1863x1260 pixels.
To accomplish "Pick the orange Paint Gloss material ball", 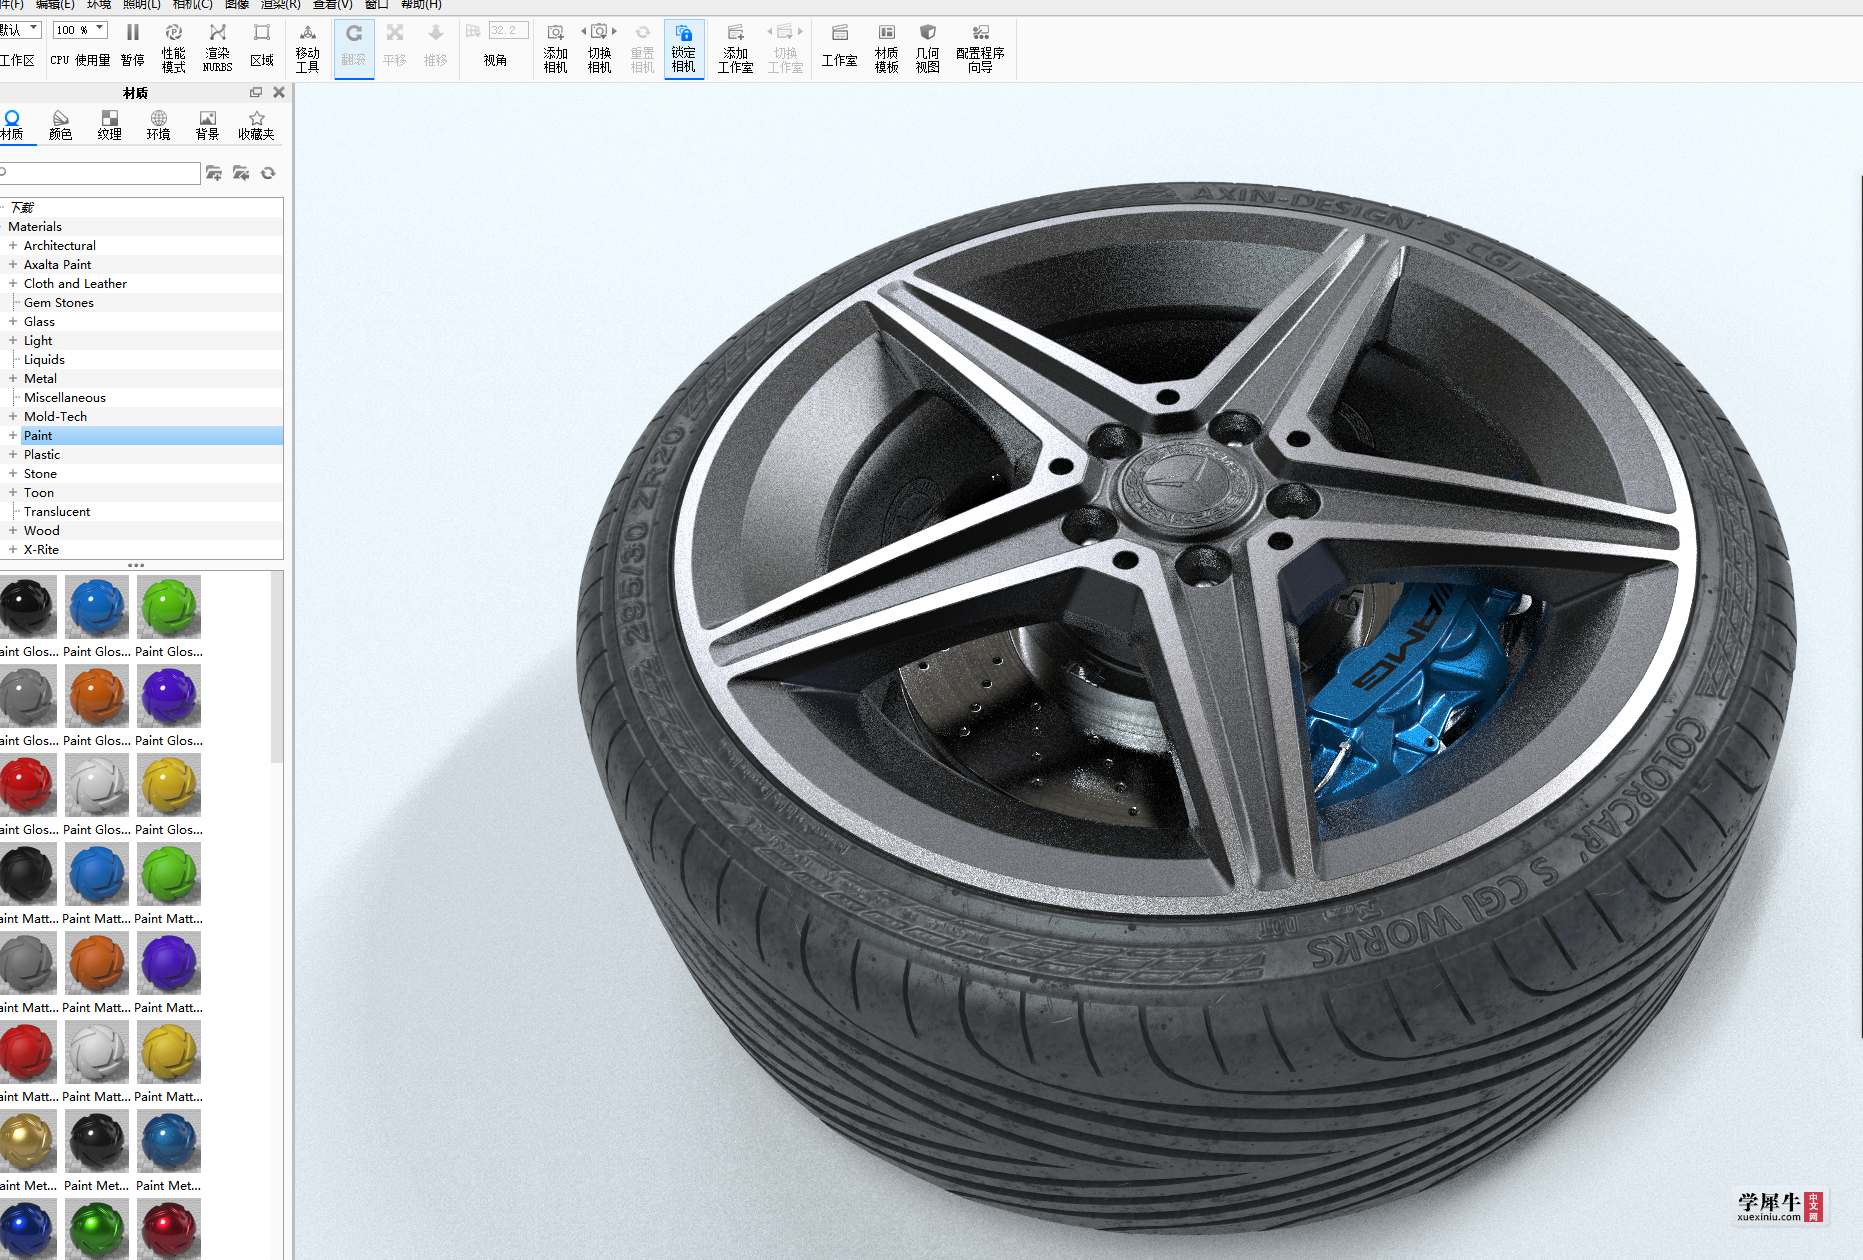I will click(97, 695).
